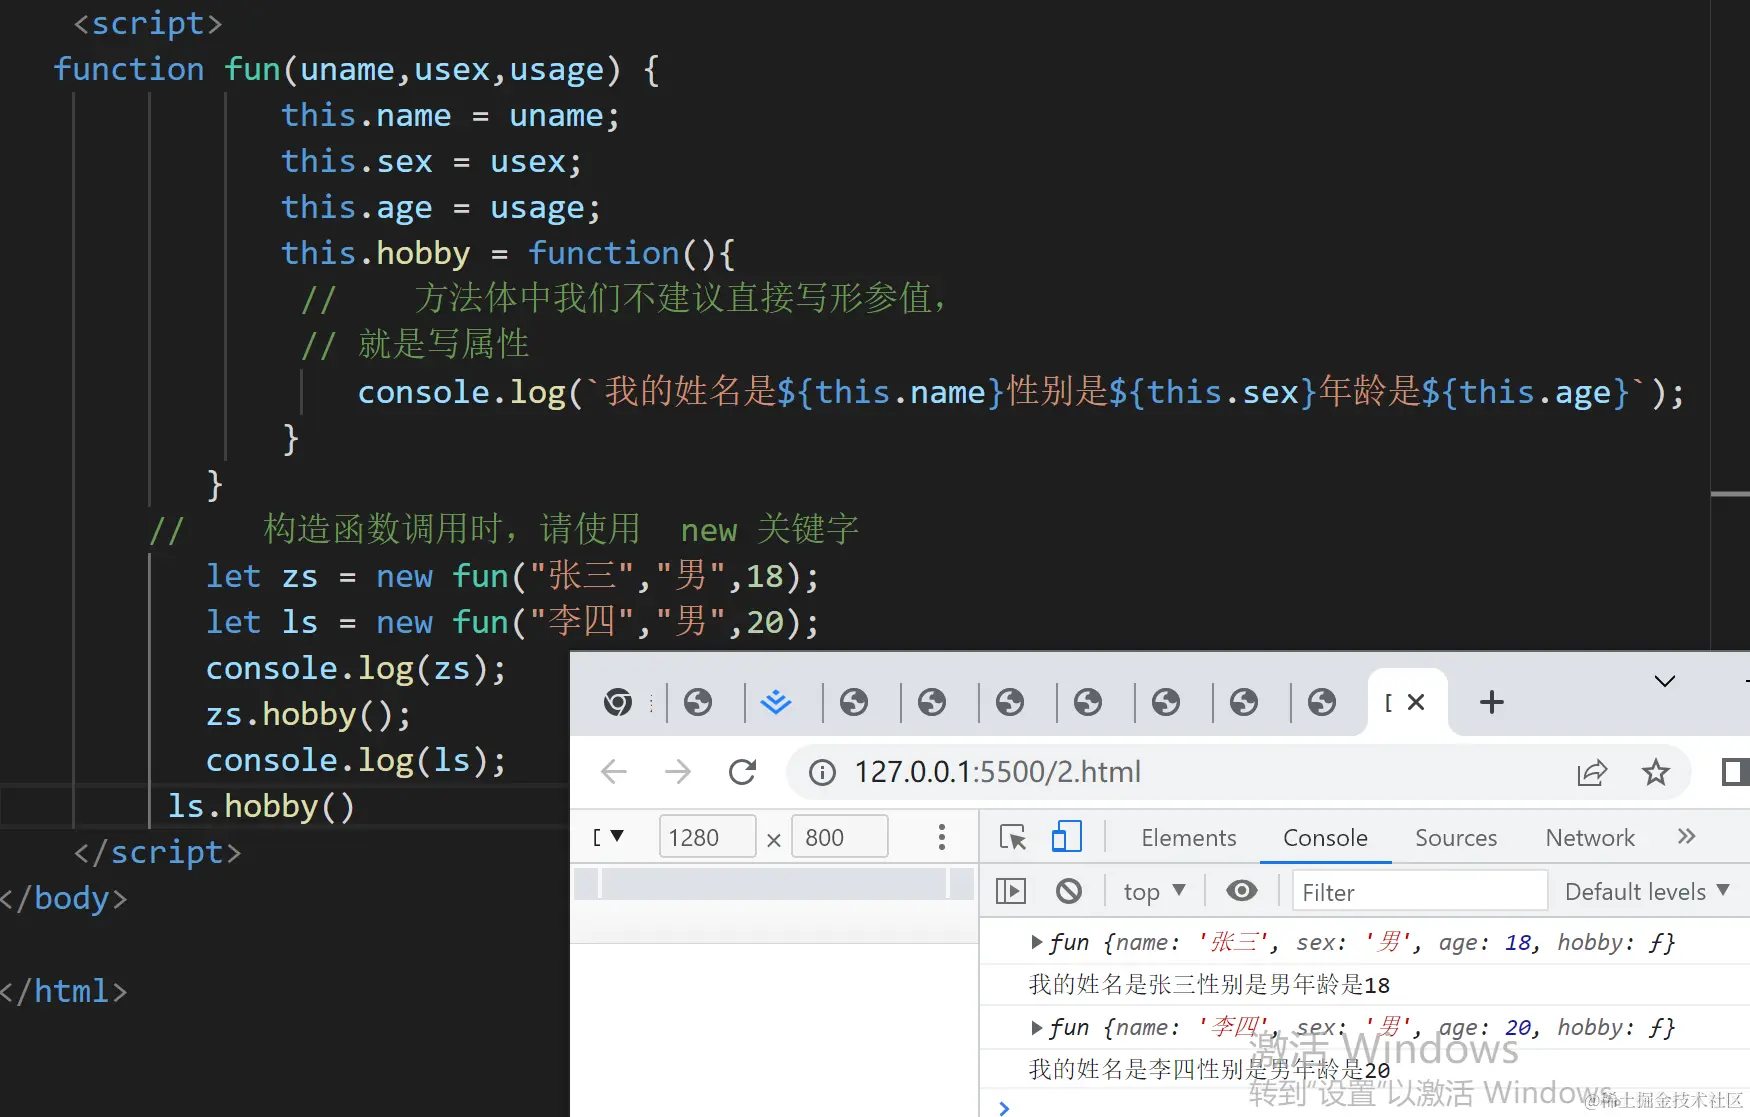
Task: Open the Console panel
Action: pyautogui.click(x=1325, y=838)
